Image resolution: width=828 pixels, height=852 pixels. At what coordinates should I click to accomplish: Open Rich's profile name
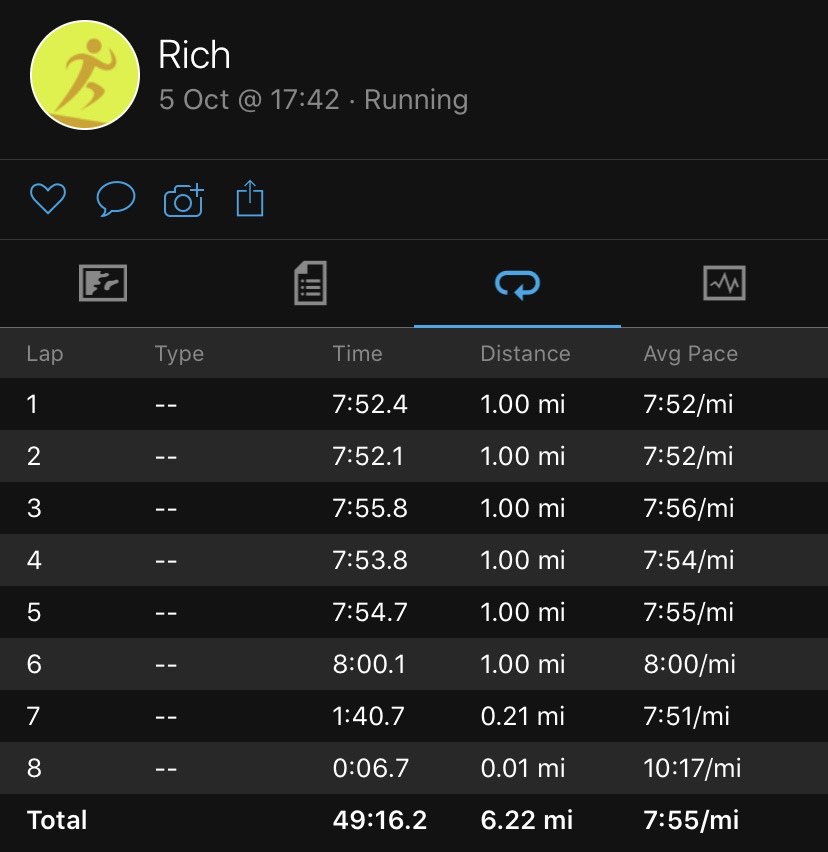(x=195, y=55)
